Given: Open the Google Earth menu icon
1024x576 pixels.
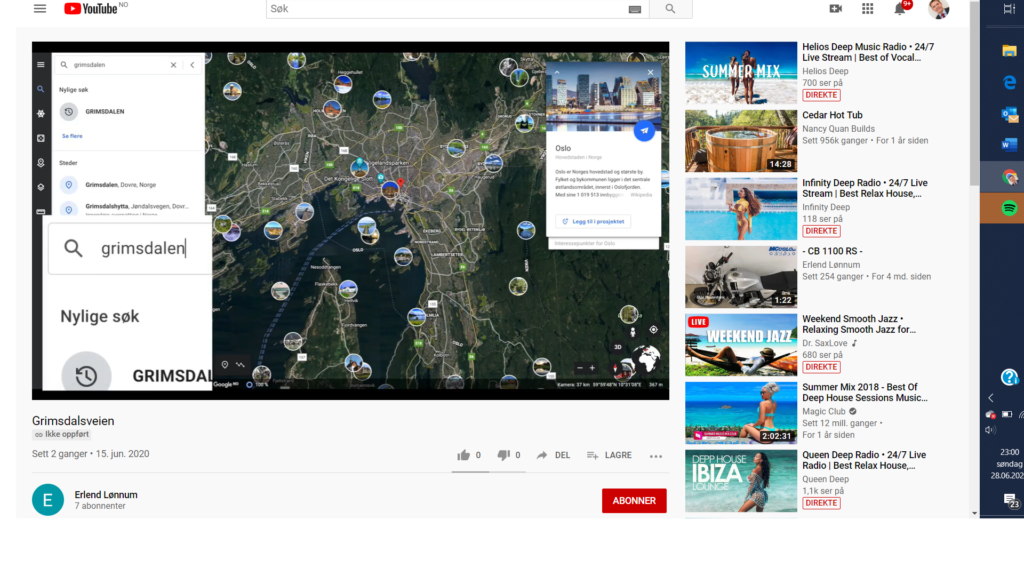Looking at the screenshot, I should pos(40,65).
